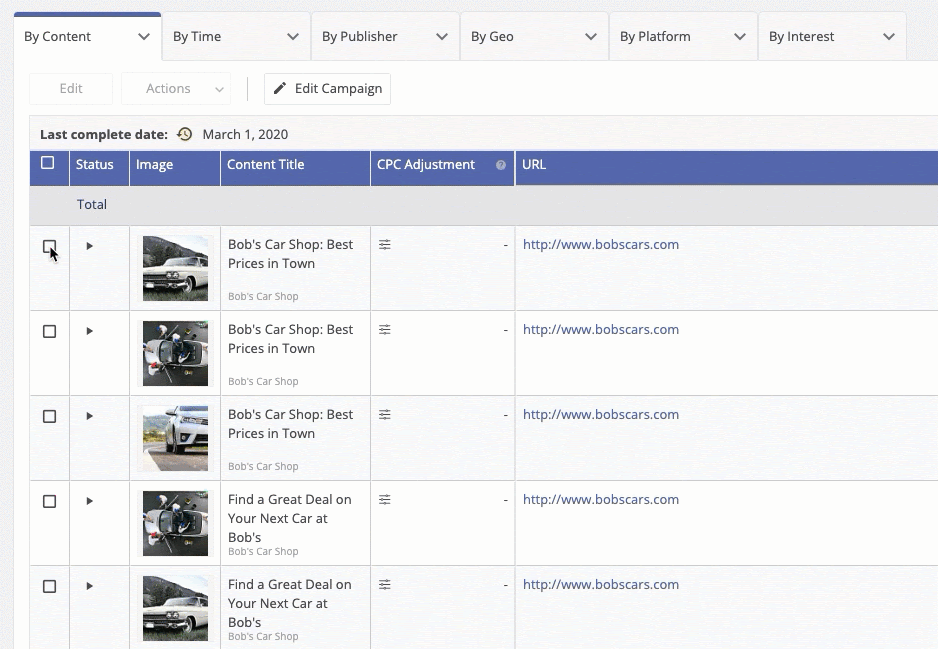Click the white sedan thumbnail in third row

click(175, 438)
